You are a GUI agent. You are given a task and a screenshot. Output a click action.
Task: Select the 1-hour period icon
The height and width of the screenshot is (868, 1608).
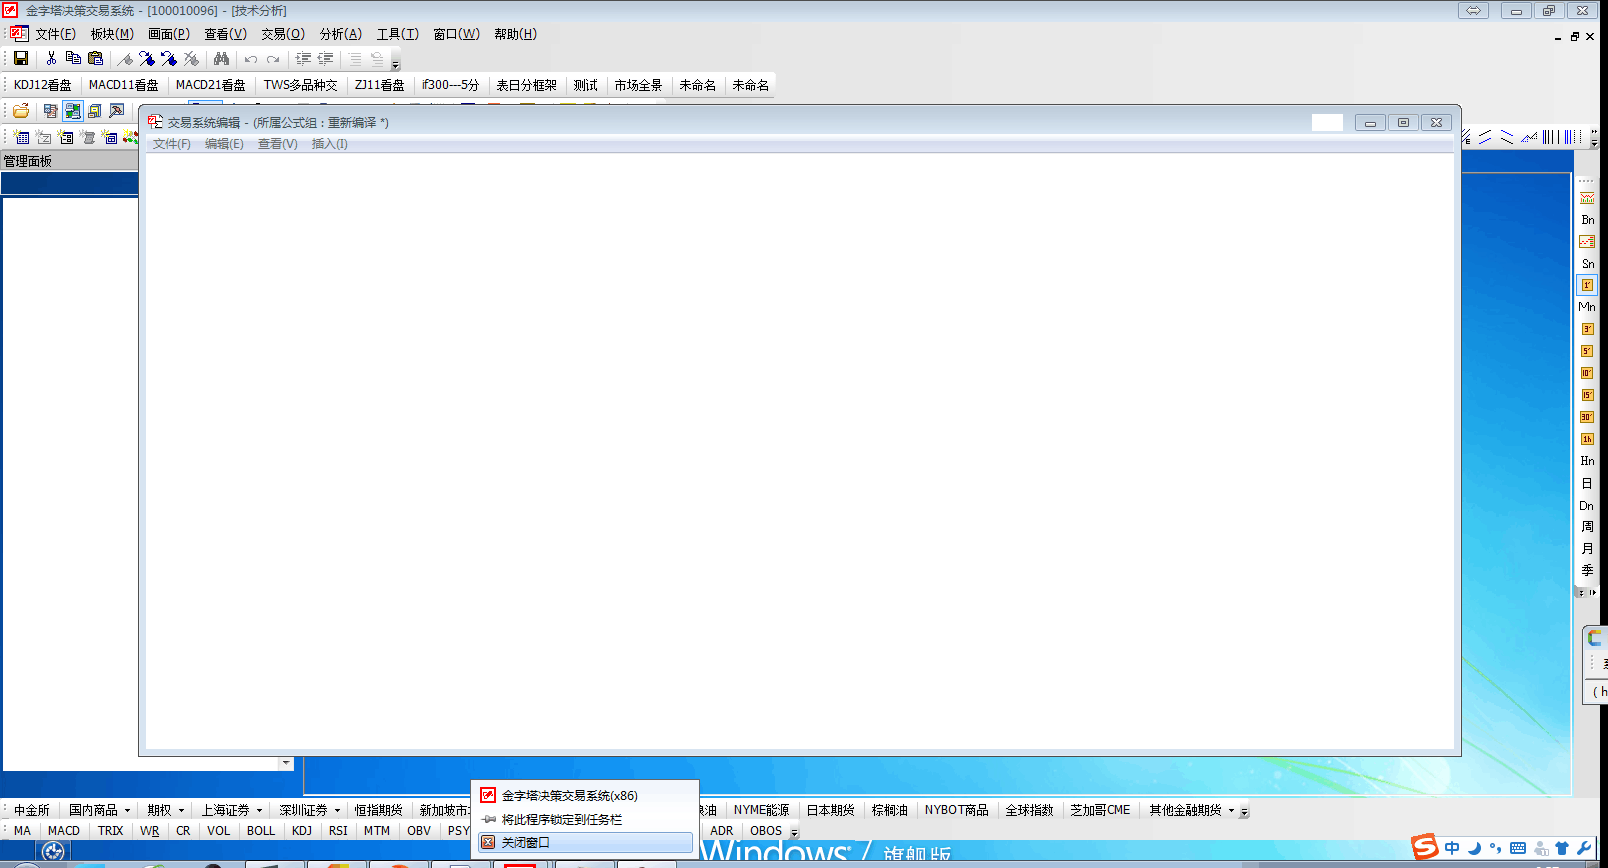(1586, 439)
